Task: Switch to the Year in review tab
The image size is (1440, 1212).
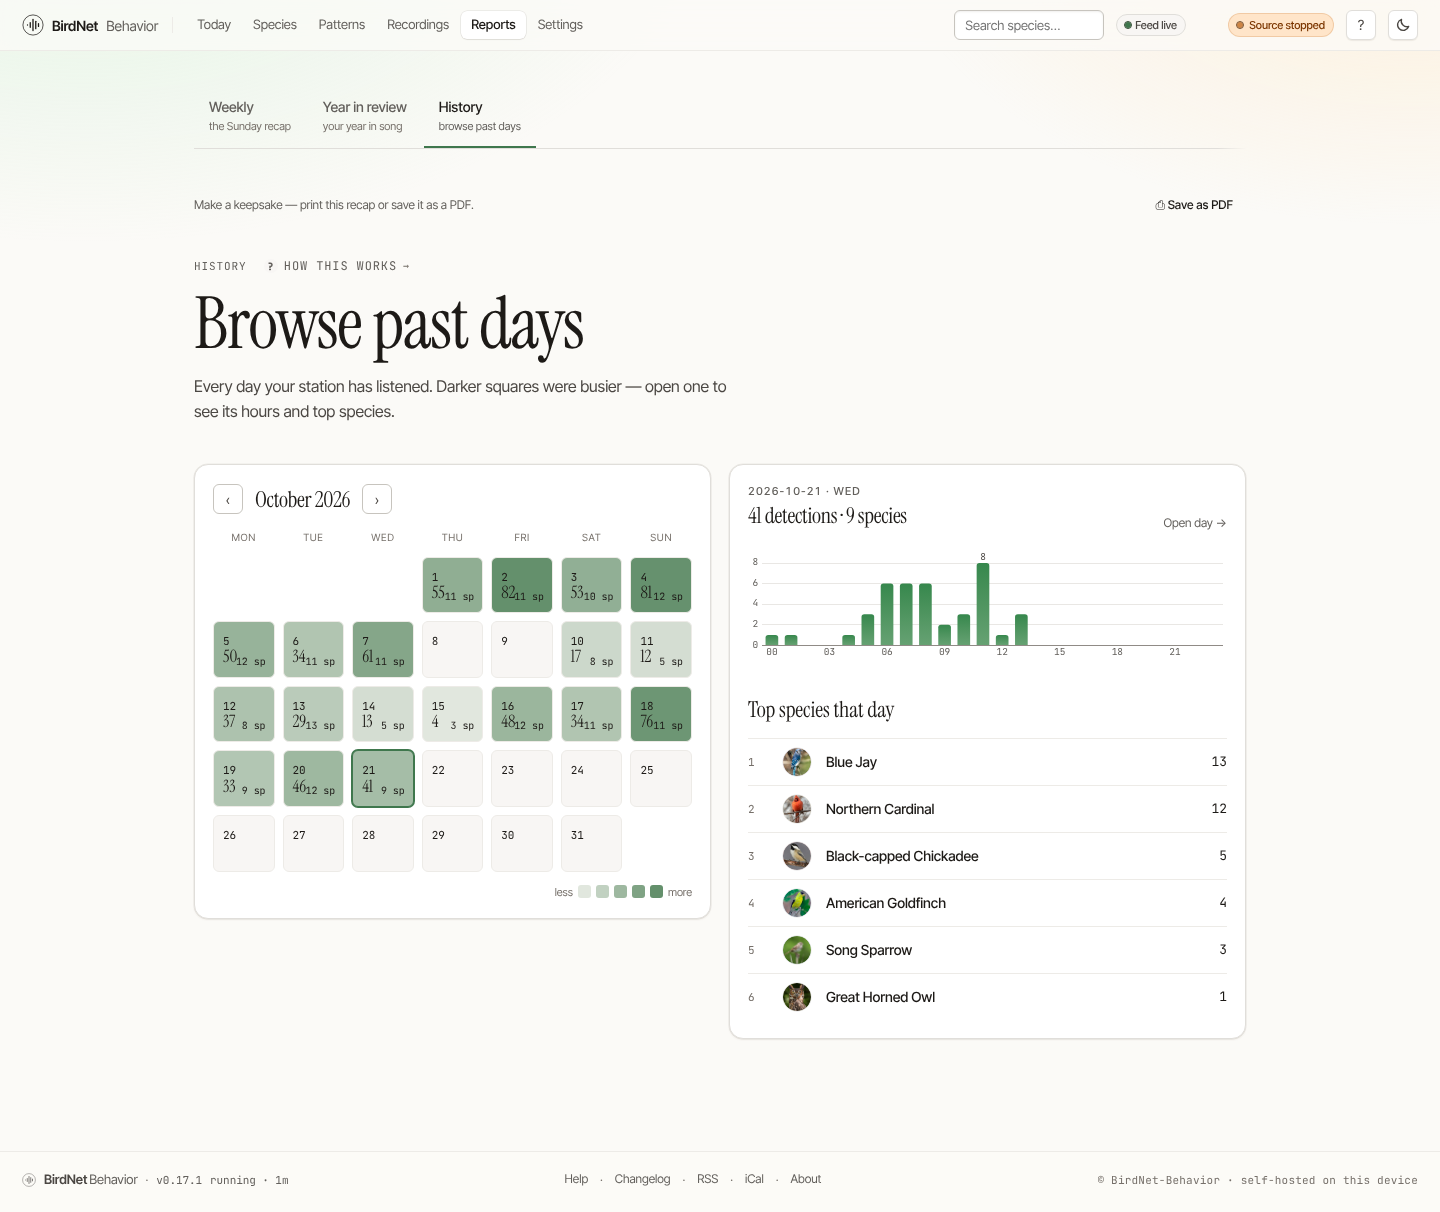Action: pos(365,116)
